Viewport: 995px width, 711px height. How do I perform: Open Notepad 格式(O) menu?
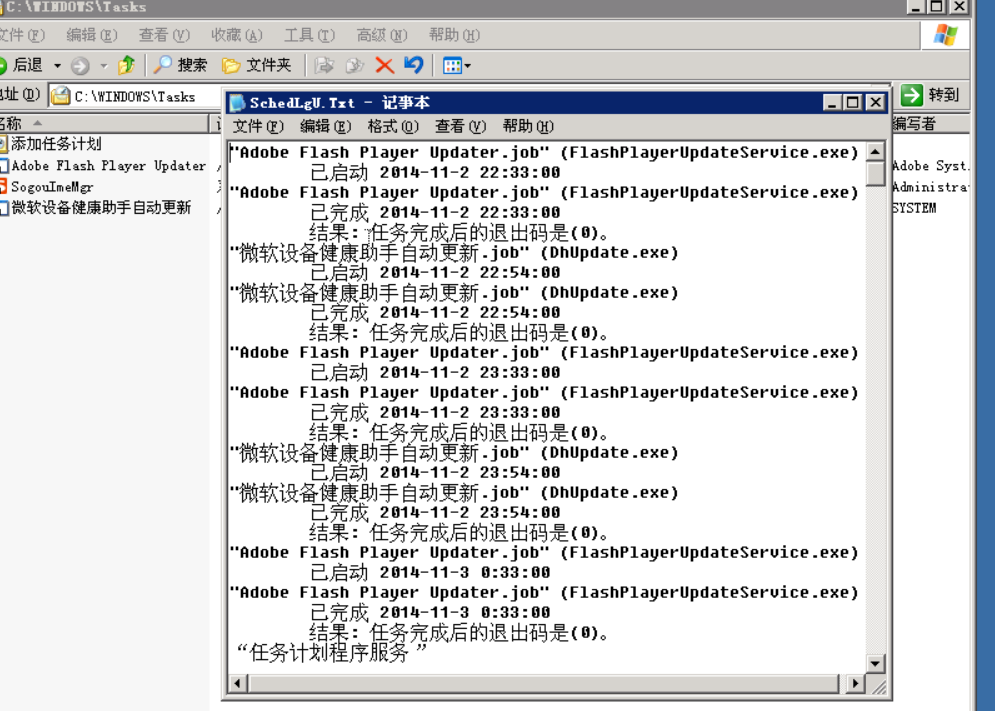coord(393,126)
